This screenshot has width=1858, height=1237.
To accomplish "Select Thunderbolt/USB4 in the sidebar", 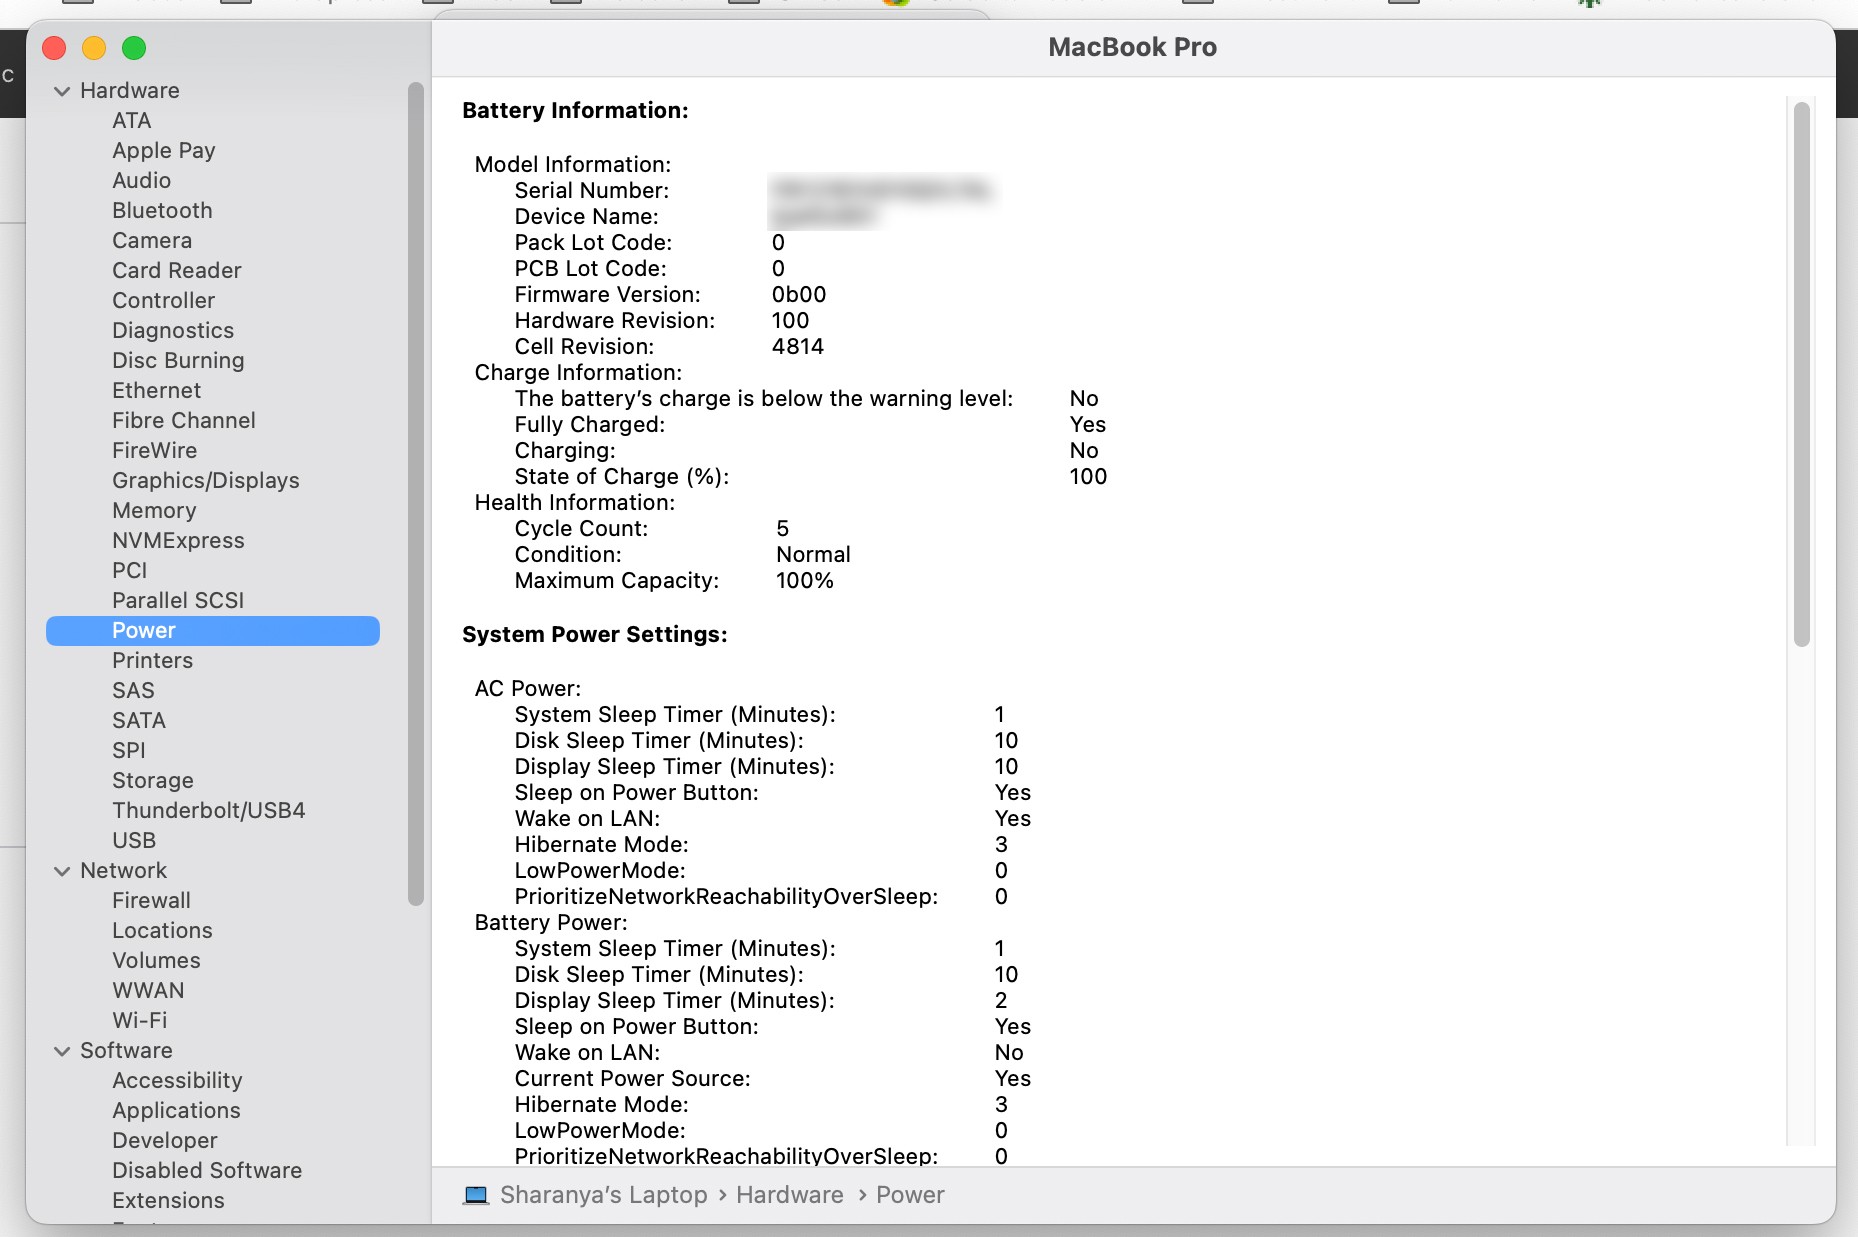I will tap(209, 811).
